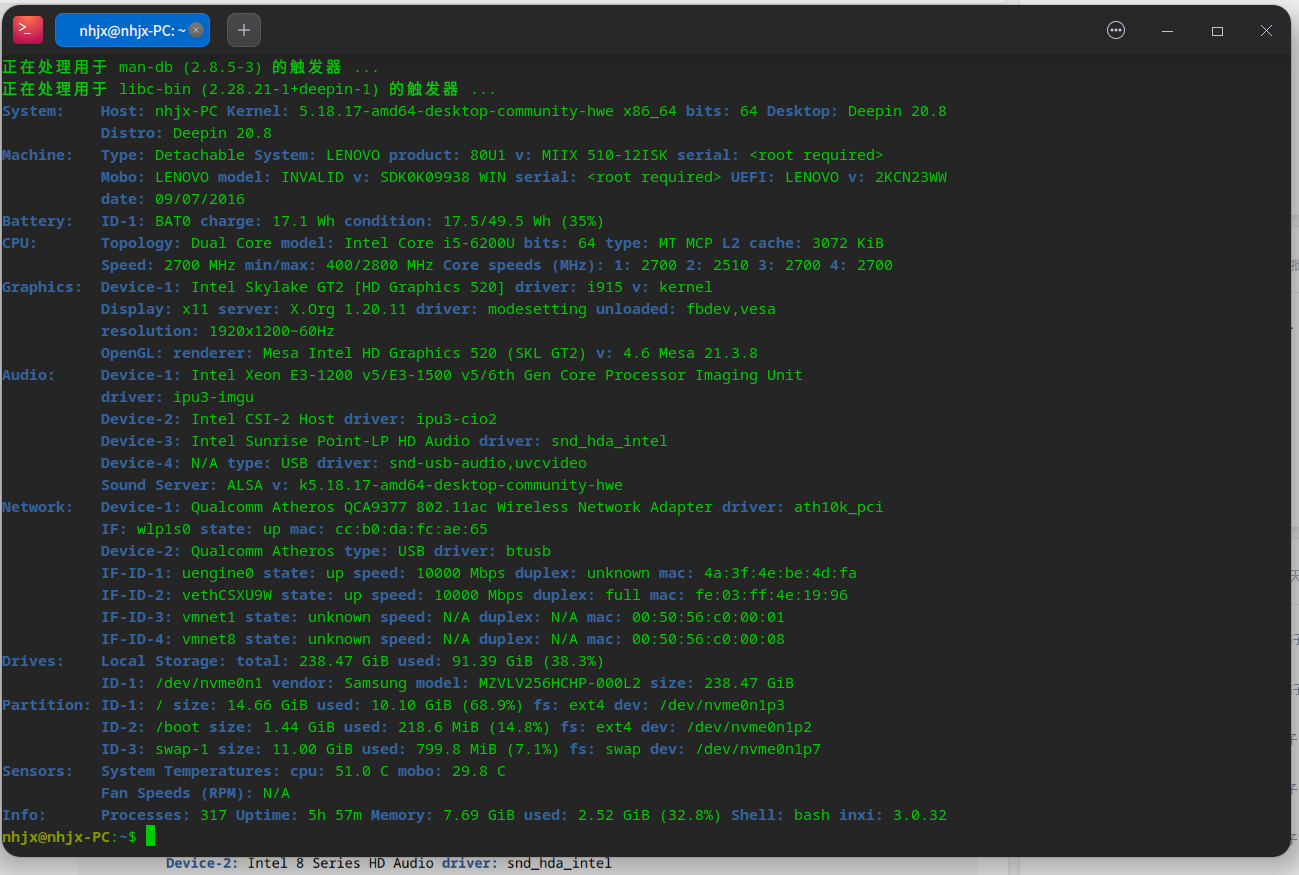Click the Sensors: section label
Viewport: 1299px width, 875px height.
coord(38,771)
